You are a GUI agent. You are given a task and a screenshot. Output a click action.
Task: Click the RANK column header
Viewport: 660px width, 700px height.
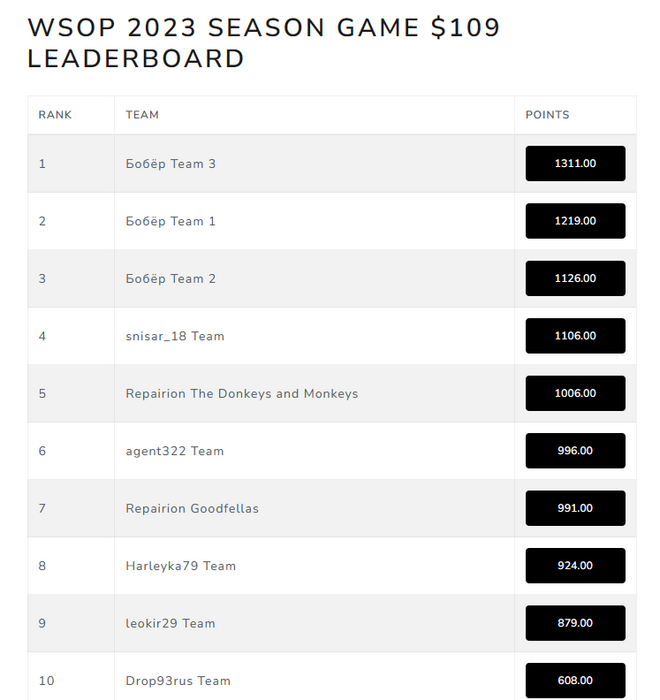point(55,115)
